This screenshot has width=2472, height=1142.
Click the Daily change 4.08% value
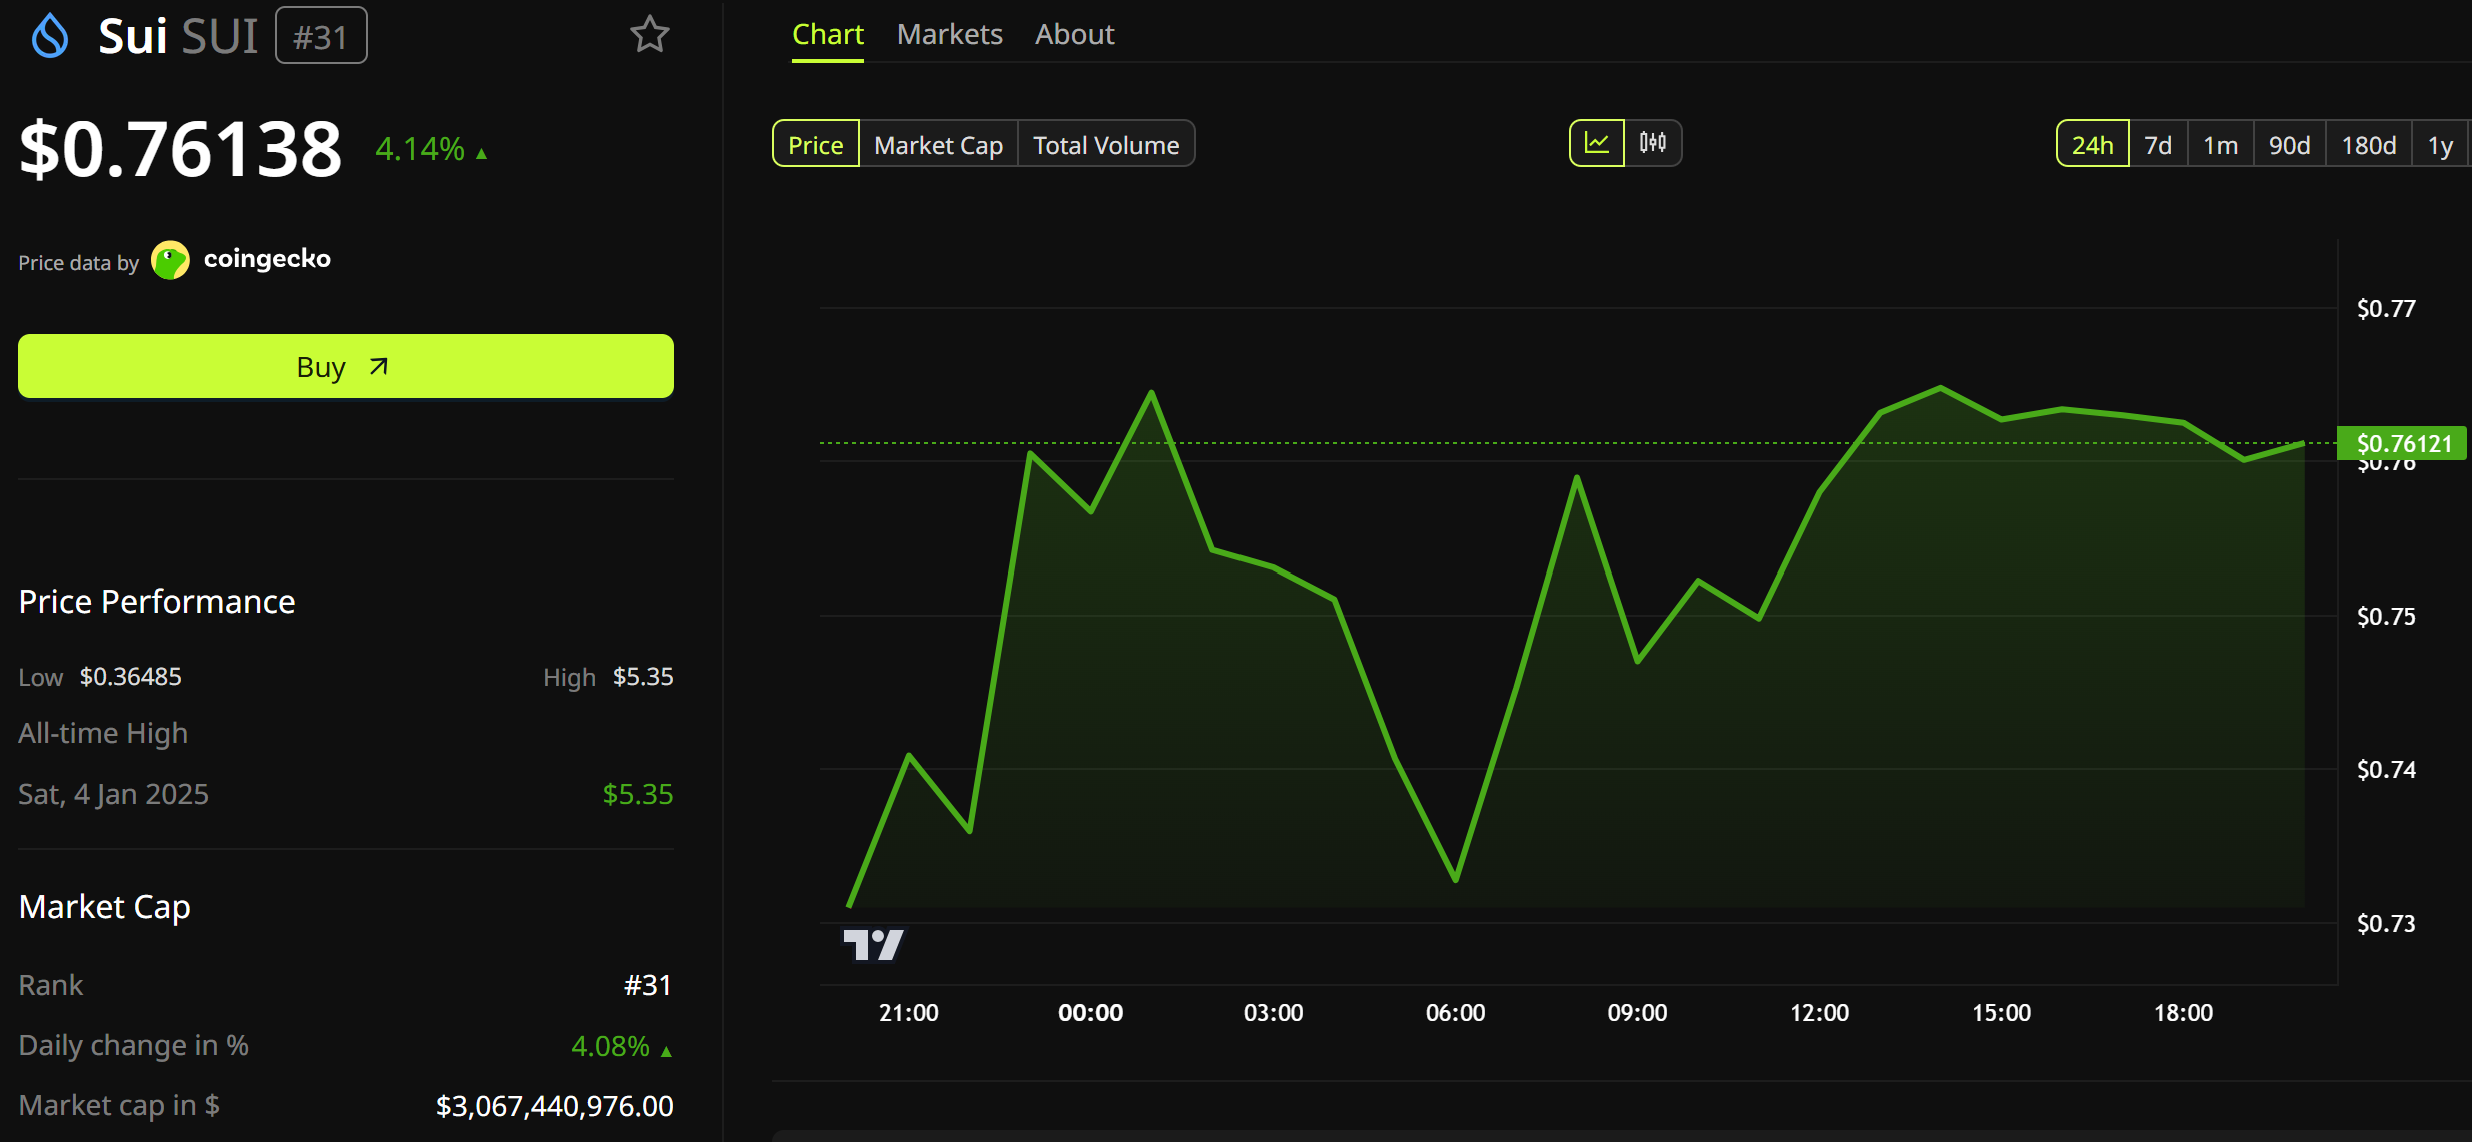[621, 1046]
